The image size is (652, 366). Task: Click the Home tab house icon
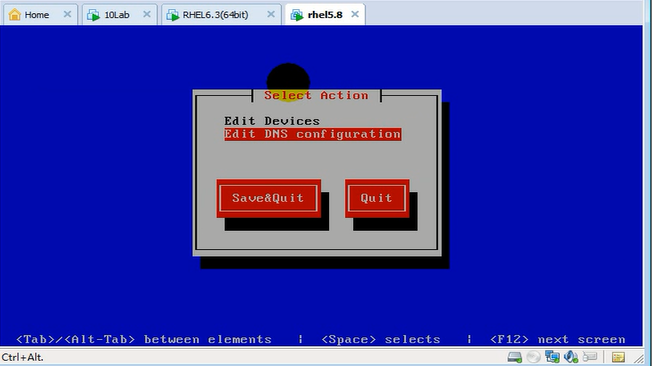pos(15,15)
